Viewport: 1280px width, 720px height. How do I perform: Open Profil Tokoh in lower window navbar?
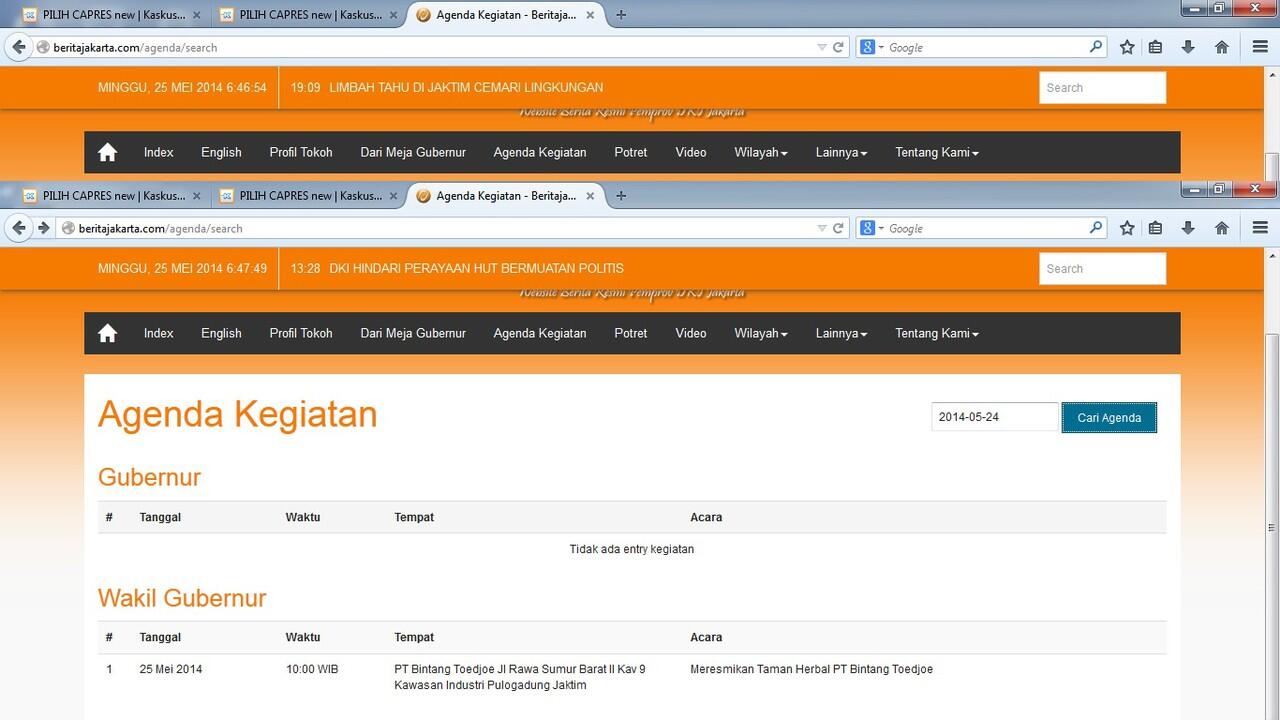(x=300, y=333)
